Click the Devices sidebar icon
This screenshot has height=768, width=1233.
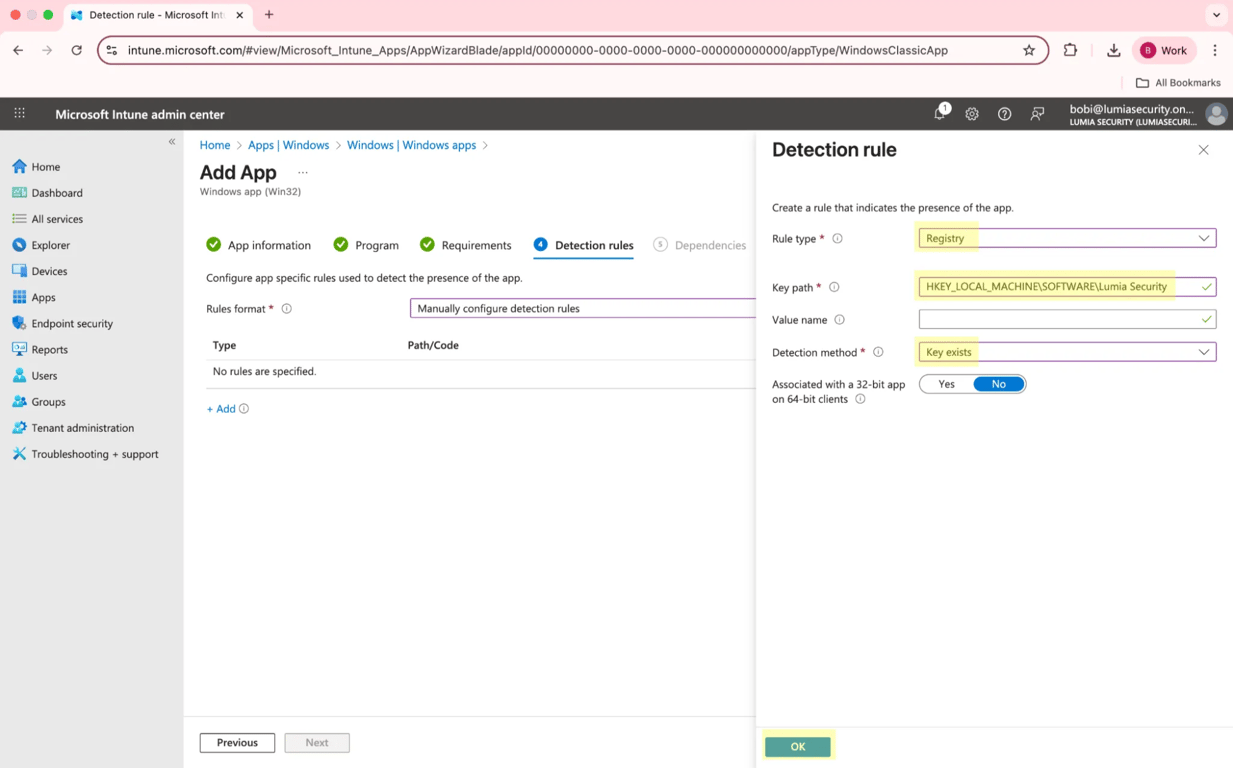tap(19, 271)
